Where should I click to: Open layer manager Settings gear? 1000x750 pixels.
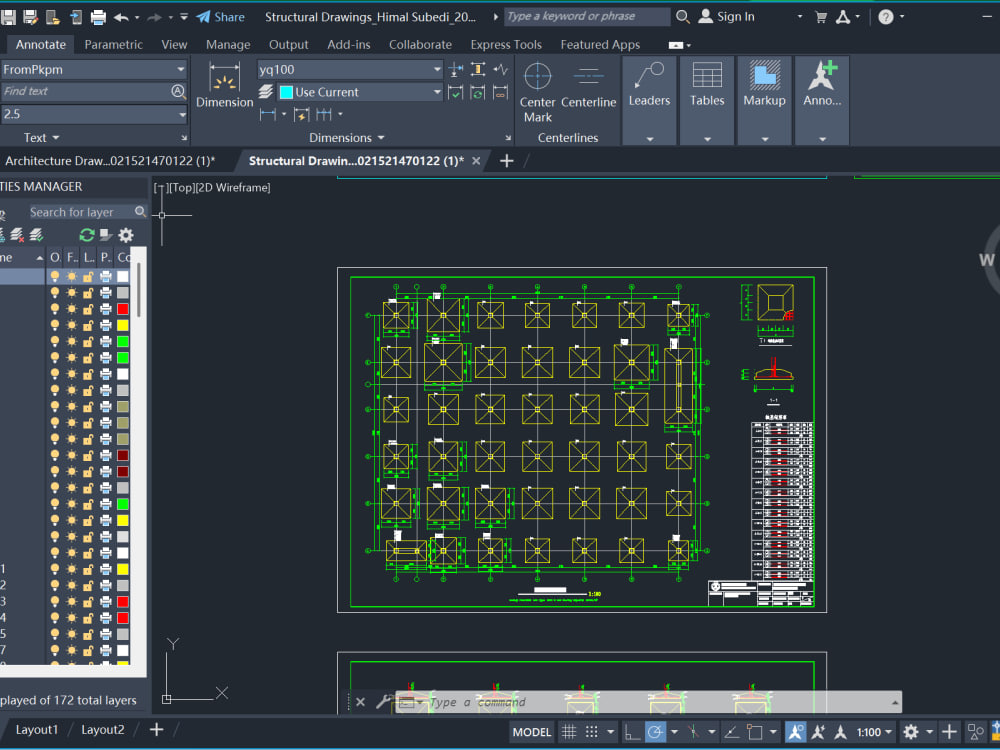pos(126,235)
